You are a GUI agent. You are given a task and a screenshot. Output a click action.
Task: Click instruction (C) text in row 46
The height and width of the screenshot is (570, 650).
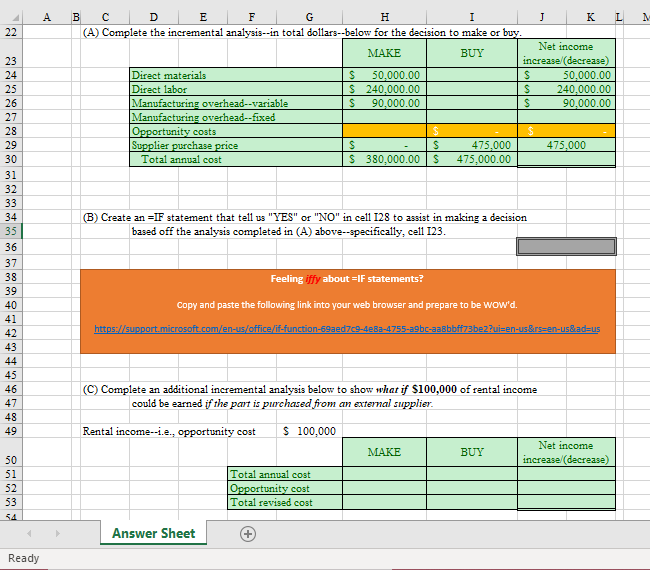coord(310,389)
